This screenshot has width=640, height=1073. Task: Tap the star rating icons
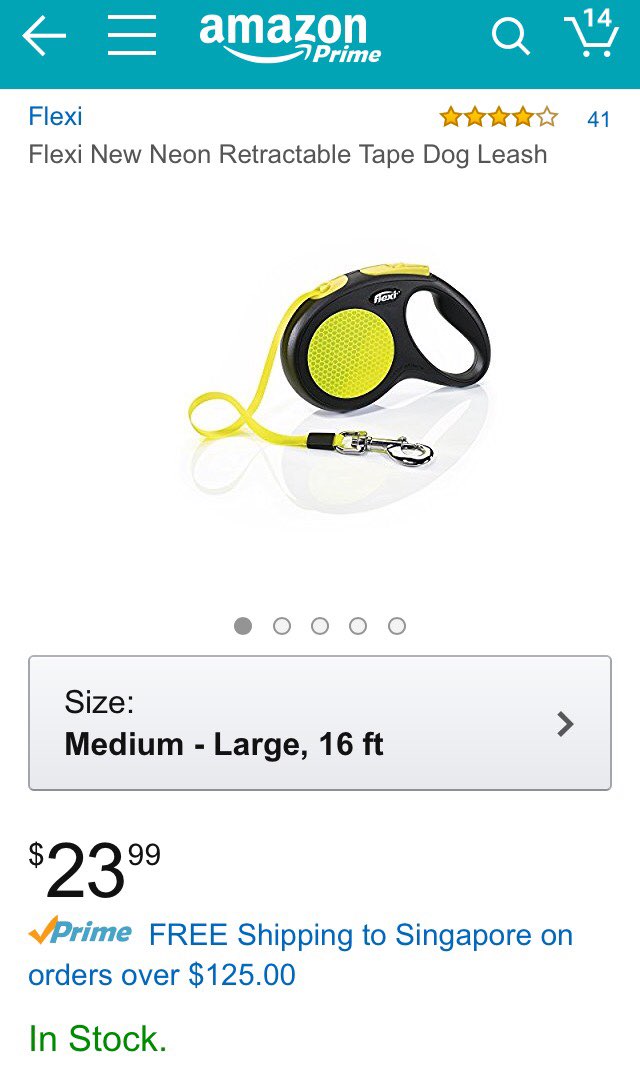pyautogui.click(x=498, y=118)
